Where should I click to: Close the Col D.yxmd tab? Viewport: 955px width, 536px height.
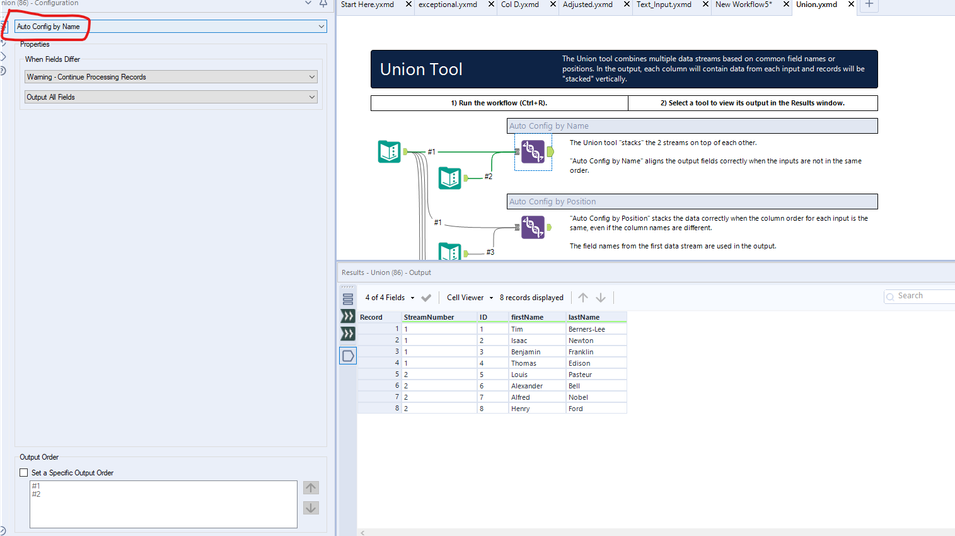[x=553, y=4]
